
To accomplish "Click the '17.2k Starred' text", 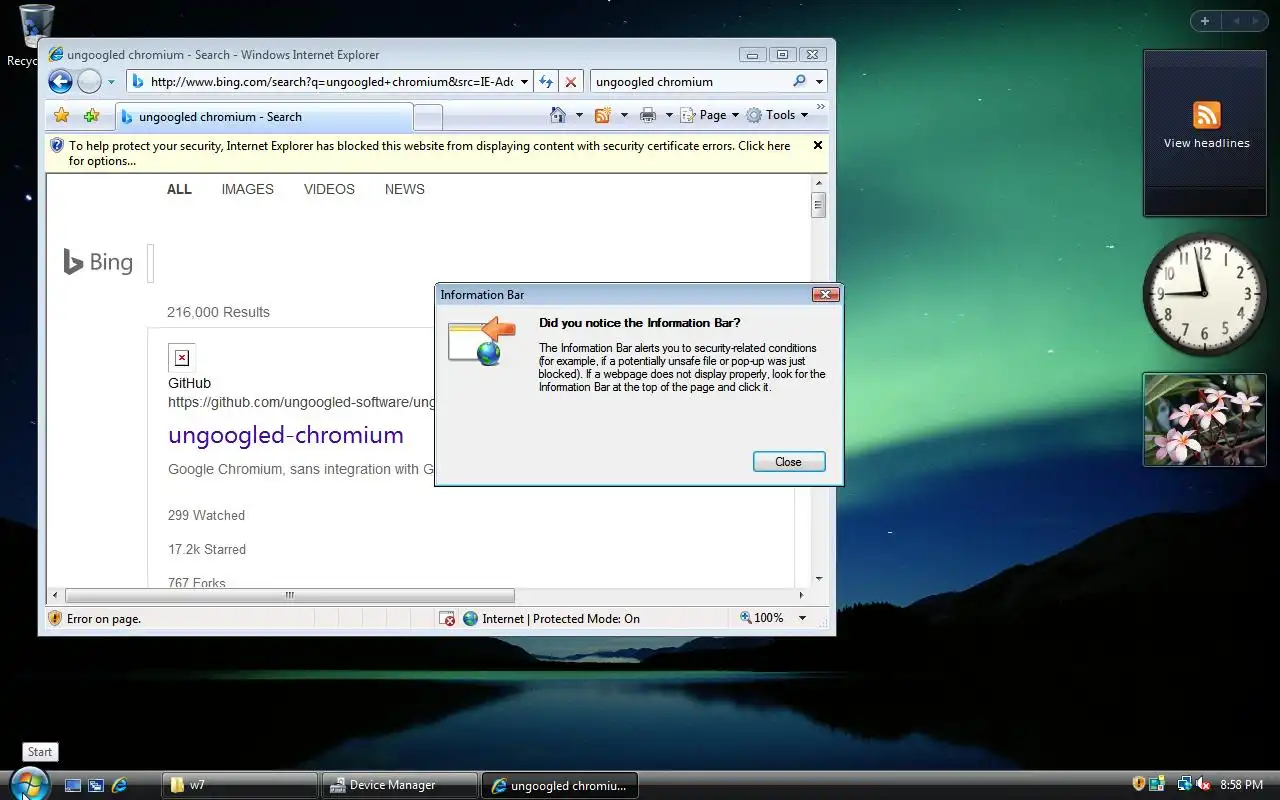I will (207, 550).
